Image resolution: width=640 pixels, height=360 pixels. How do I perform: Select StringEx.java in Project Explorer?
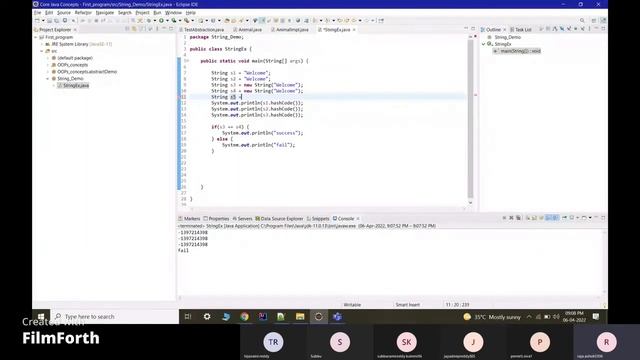tap(73, 85)
